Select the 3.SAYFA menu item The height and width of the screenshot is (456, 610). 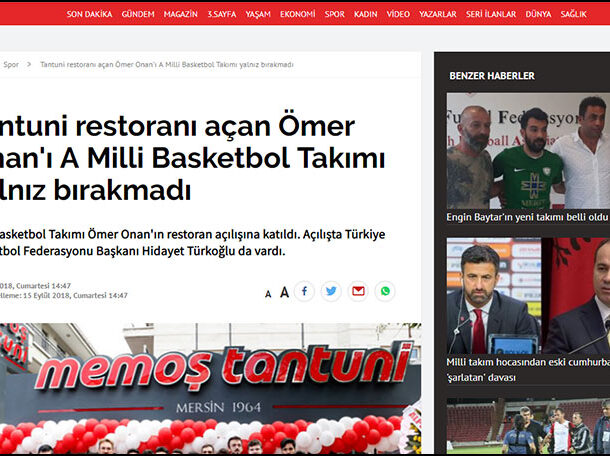220,15
